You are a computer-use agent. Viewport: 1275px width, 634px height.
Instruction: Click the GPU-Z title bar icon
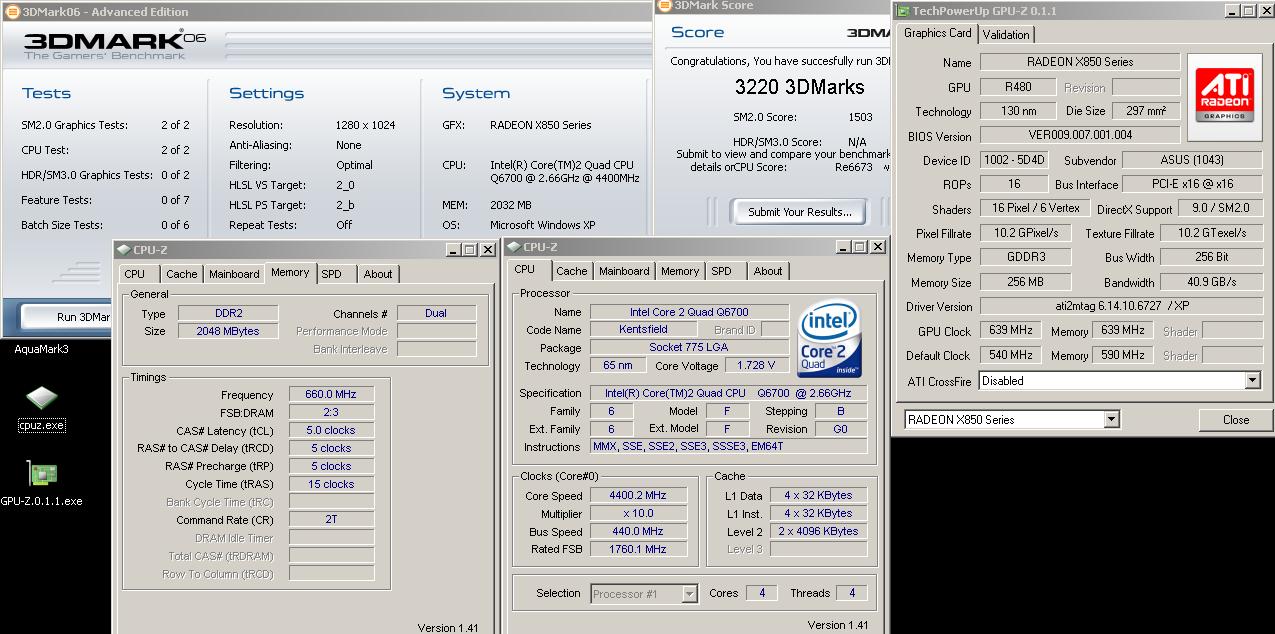(x=902, y=11)
